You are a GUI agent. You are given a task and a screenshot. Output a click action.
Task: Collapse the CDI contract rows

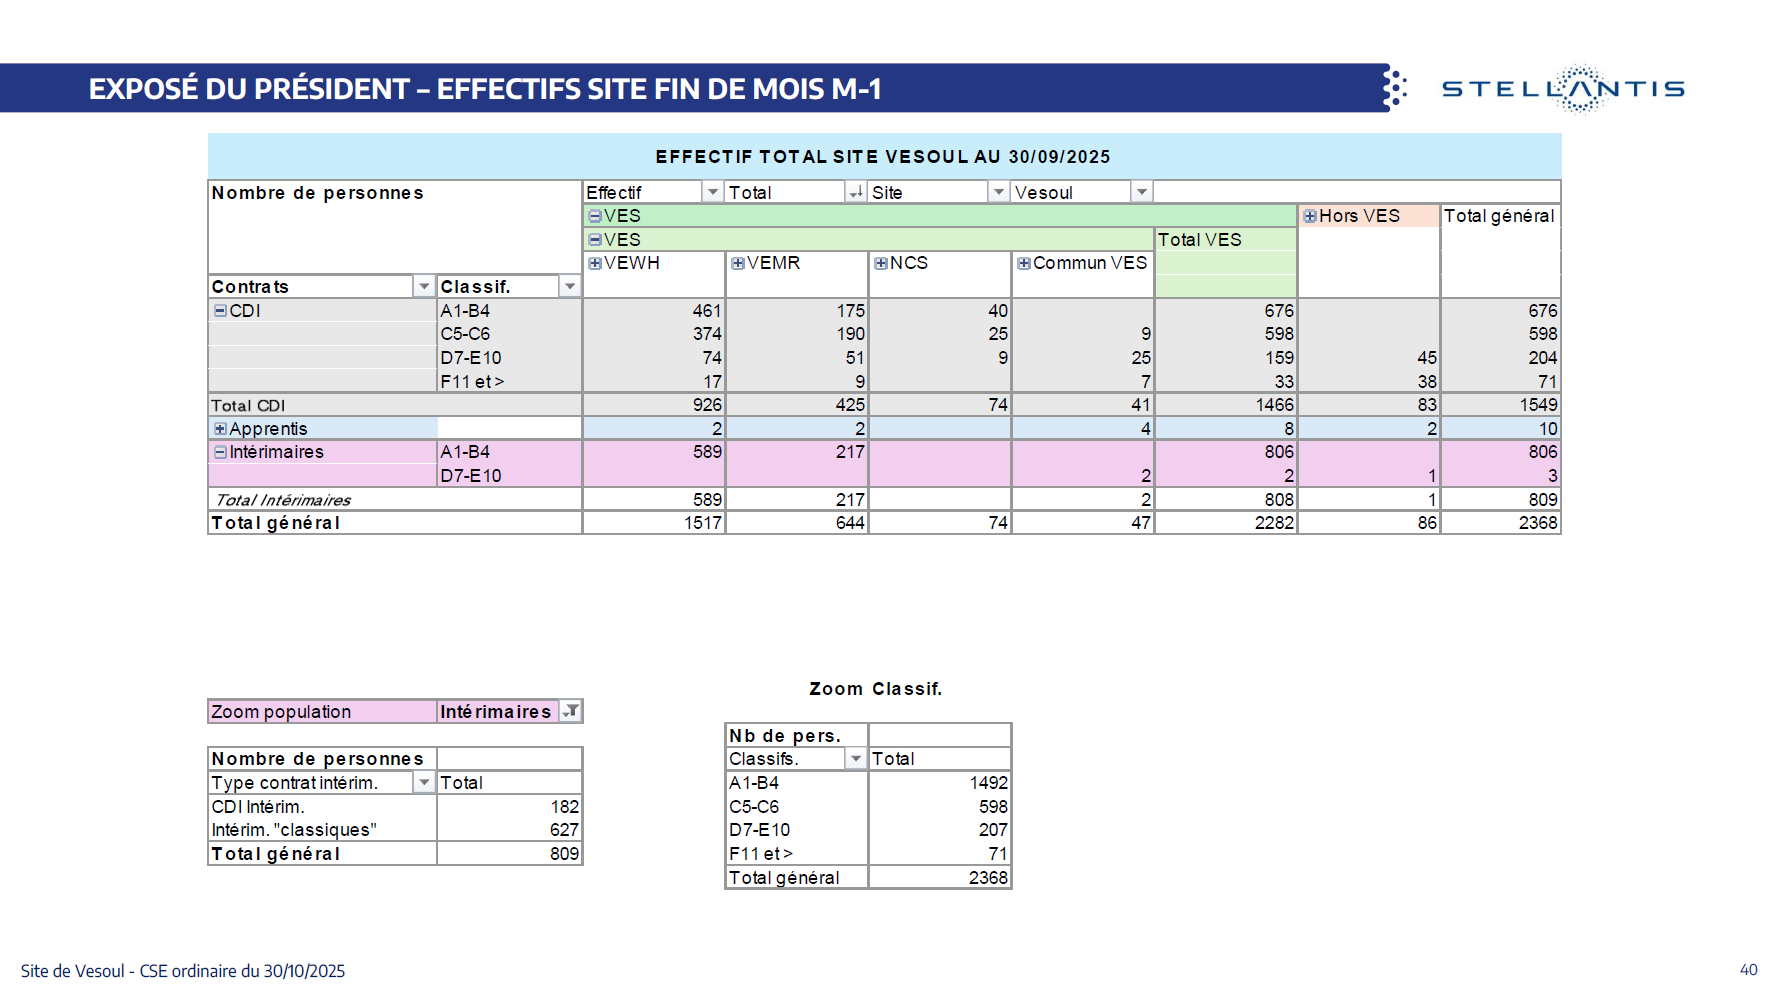[220, 311]
